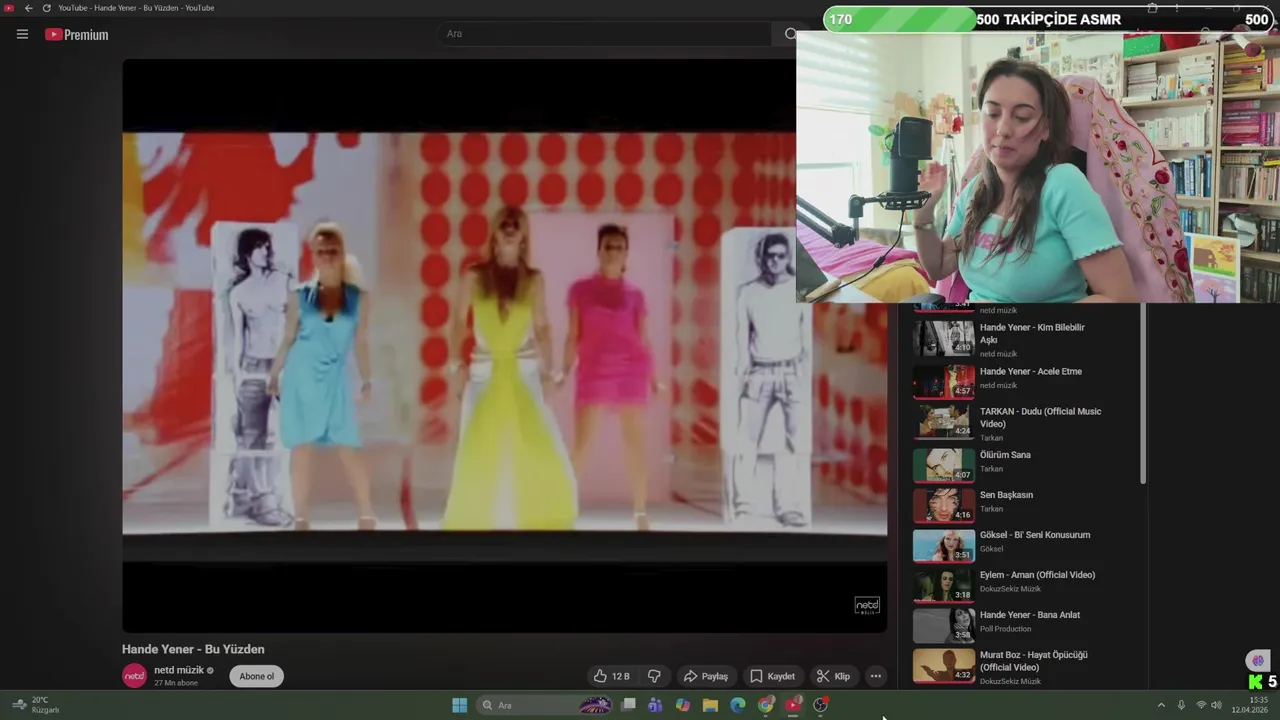Dislike the video with thumbs down
The image size is (1280, 720).
click(654, 676)
